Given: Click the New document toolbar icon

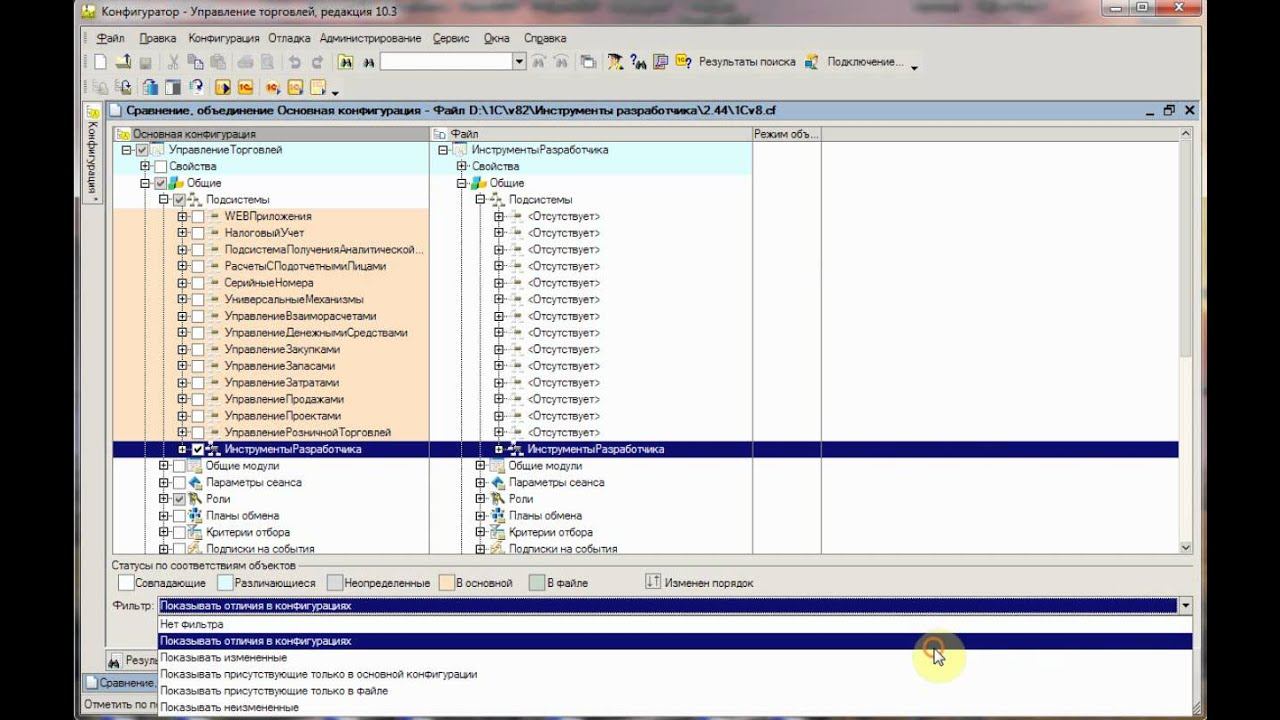Looking at the screenshot, I should [x=100, y=62].
